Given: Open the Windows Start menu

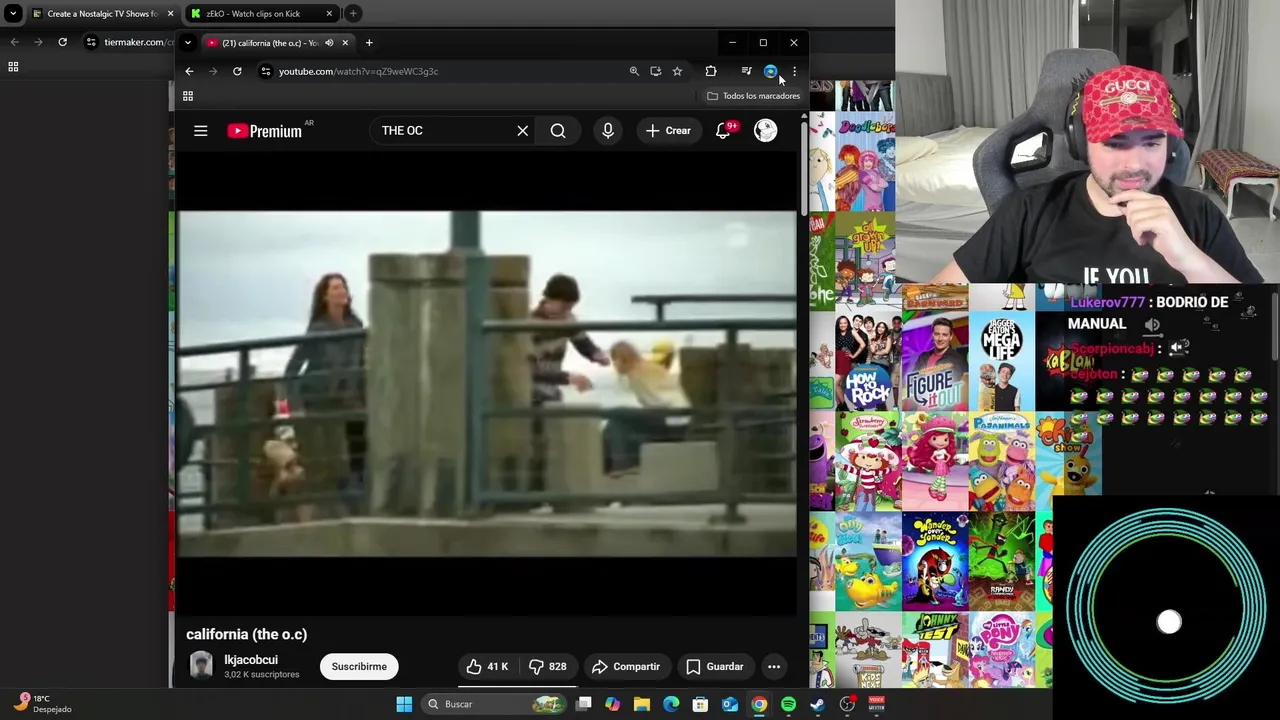Looking at the screenshot, I should 404,704.
